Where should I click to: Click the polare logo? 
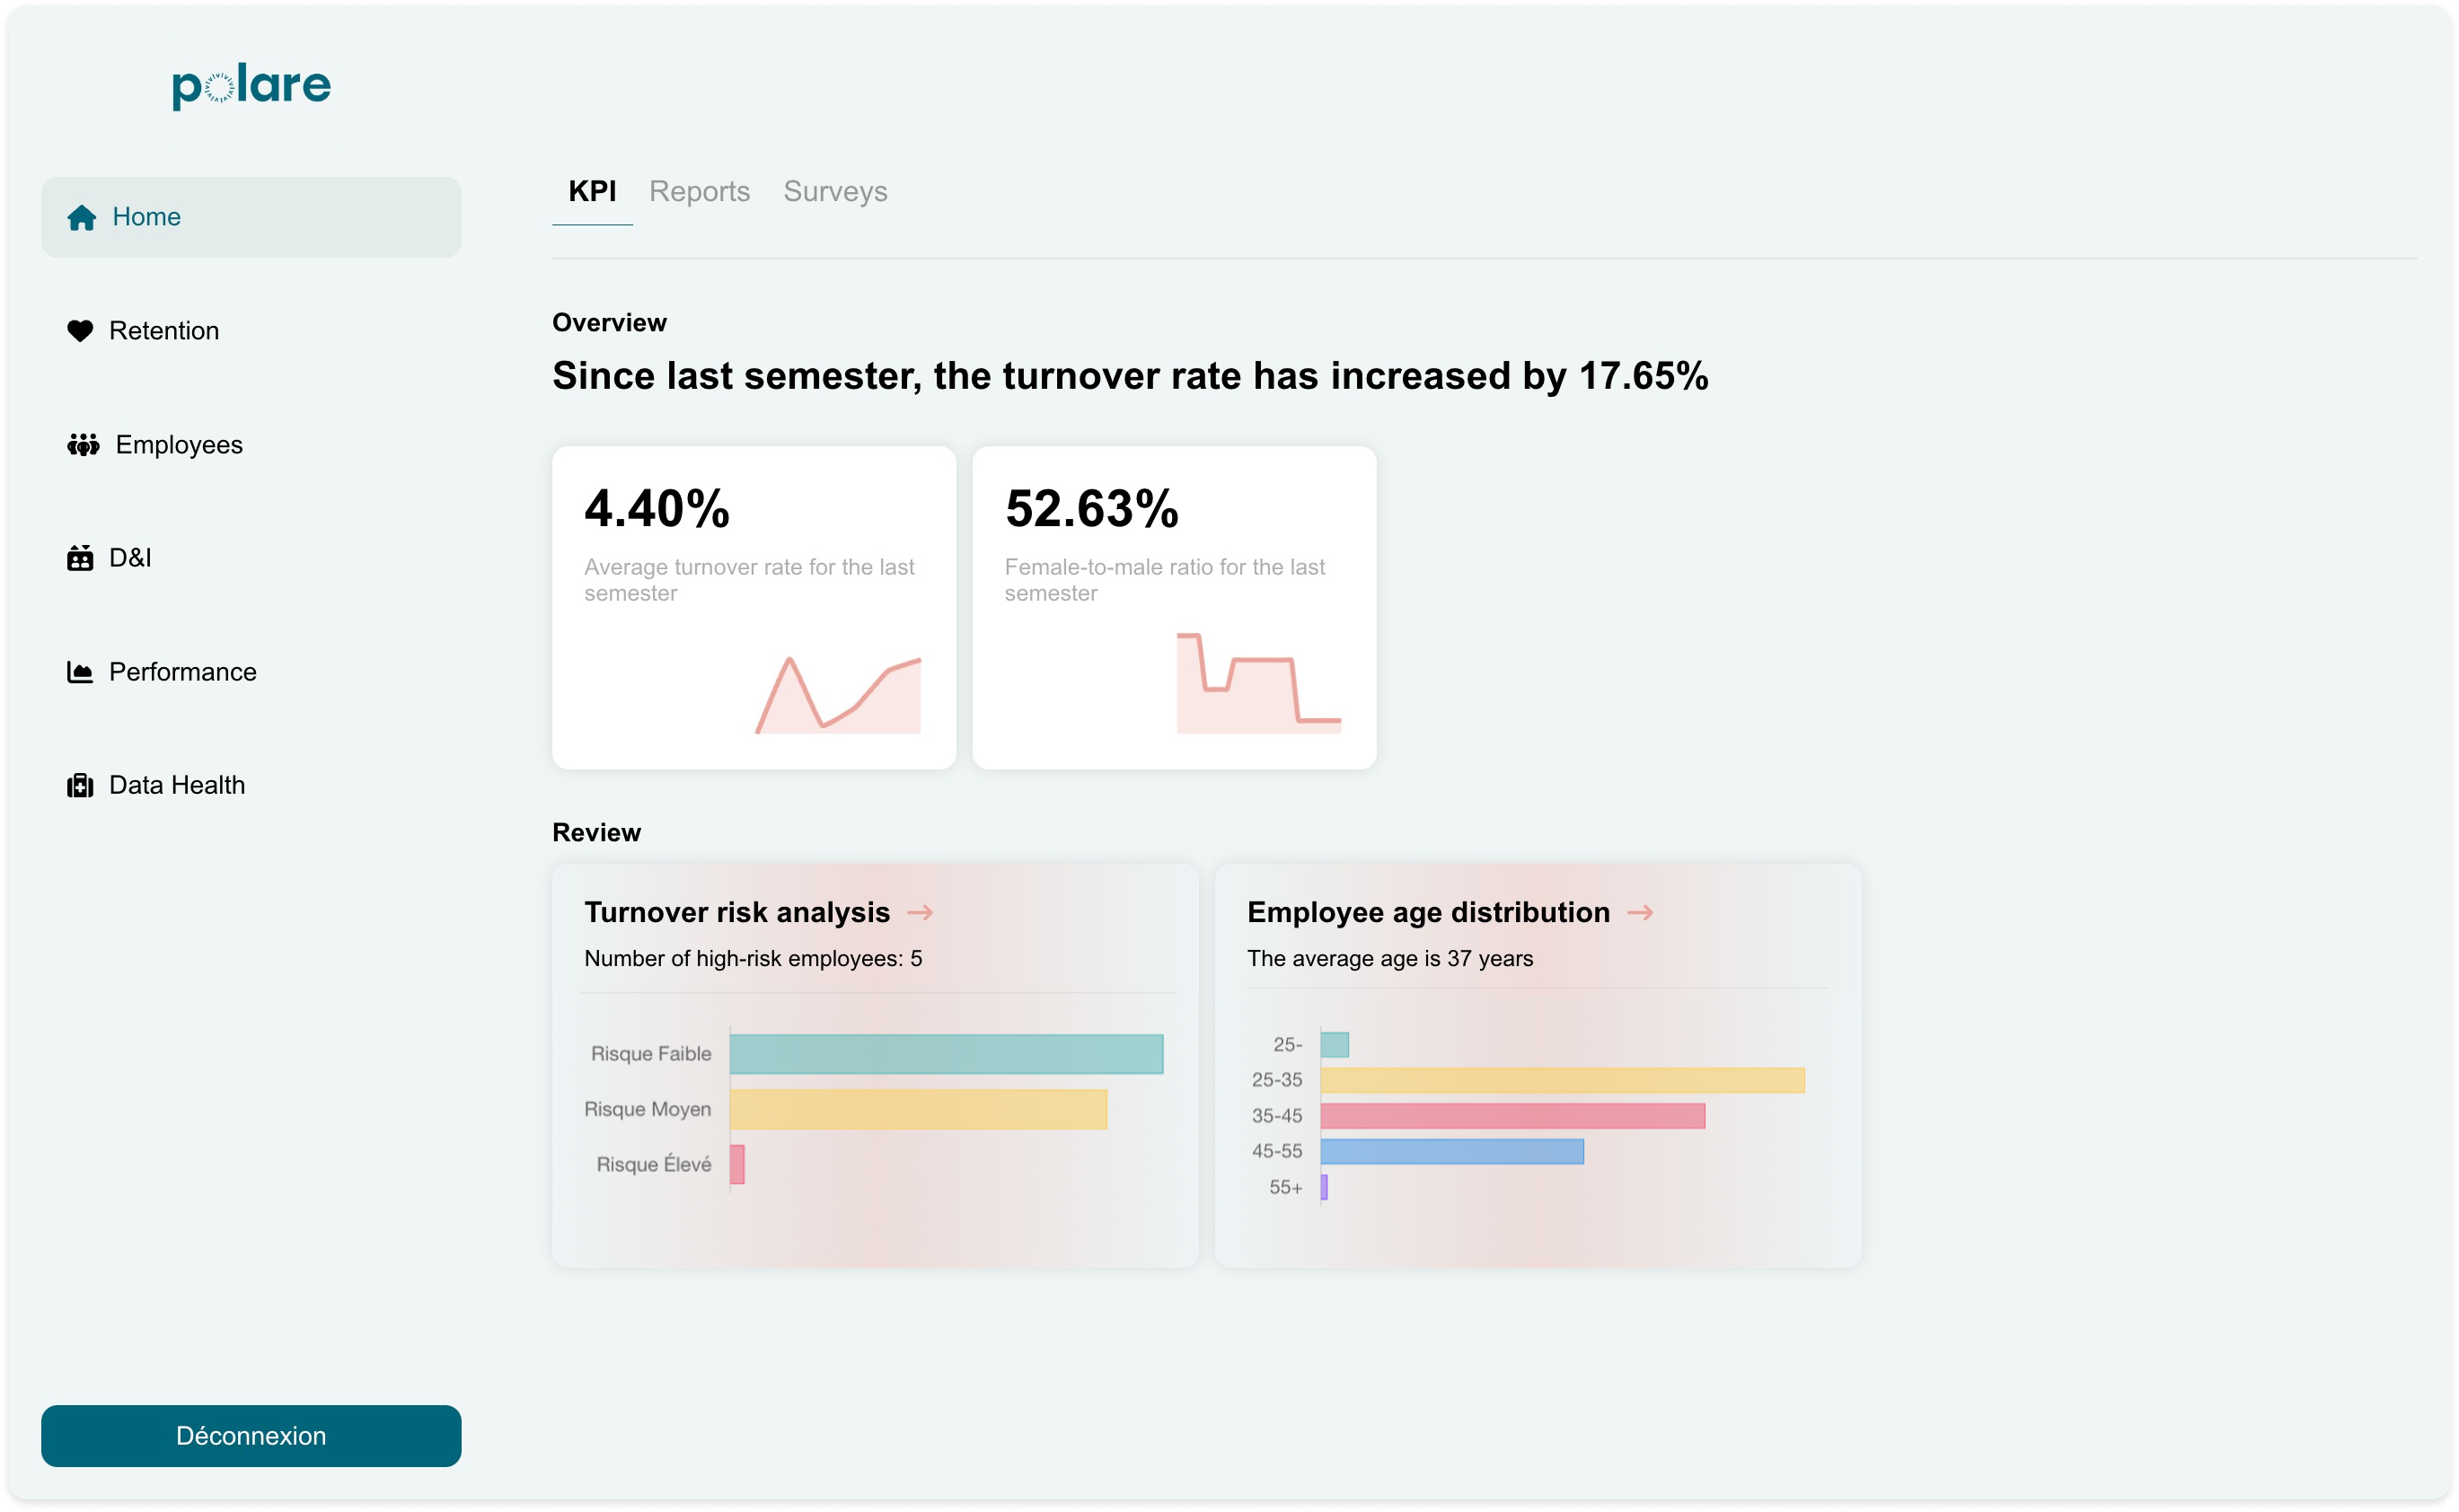point(251,87)
